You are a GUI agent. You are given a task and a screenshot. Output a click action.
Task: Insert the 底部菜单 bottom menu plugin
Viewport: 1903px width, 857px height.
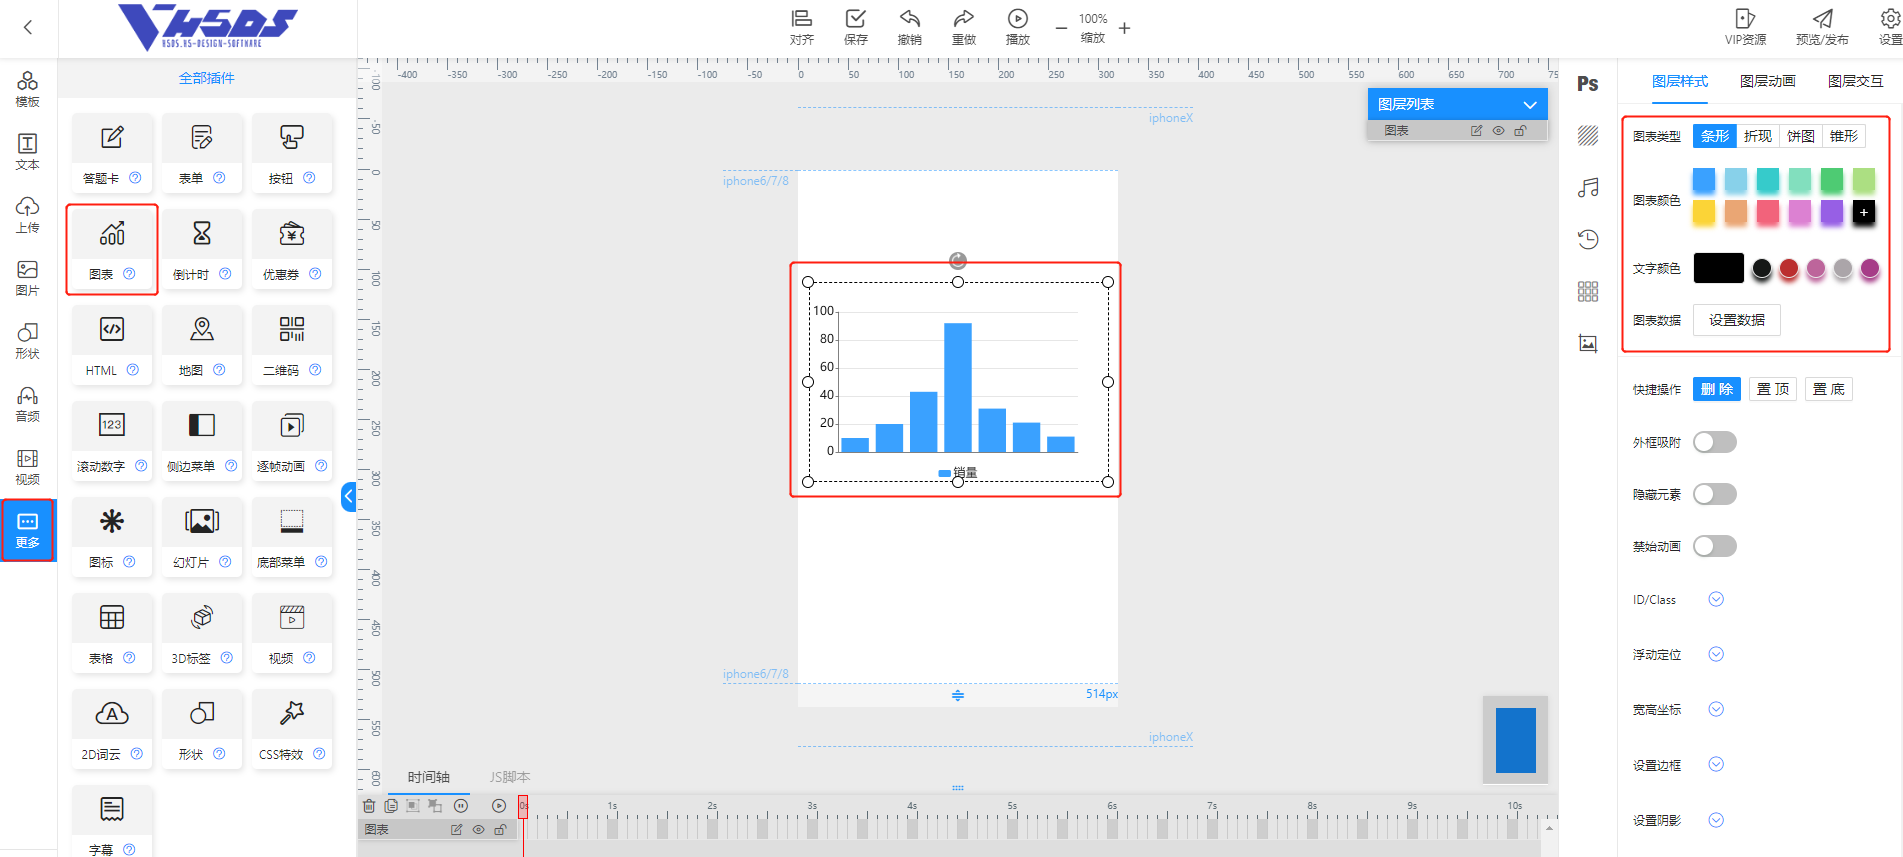(292, 537)
